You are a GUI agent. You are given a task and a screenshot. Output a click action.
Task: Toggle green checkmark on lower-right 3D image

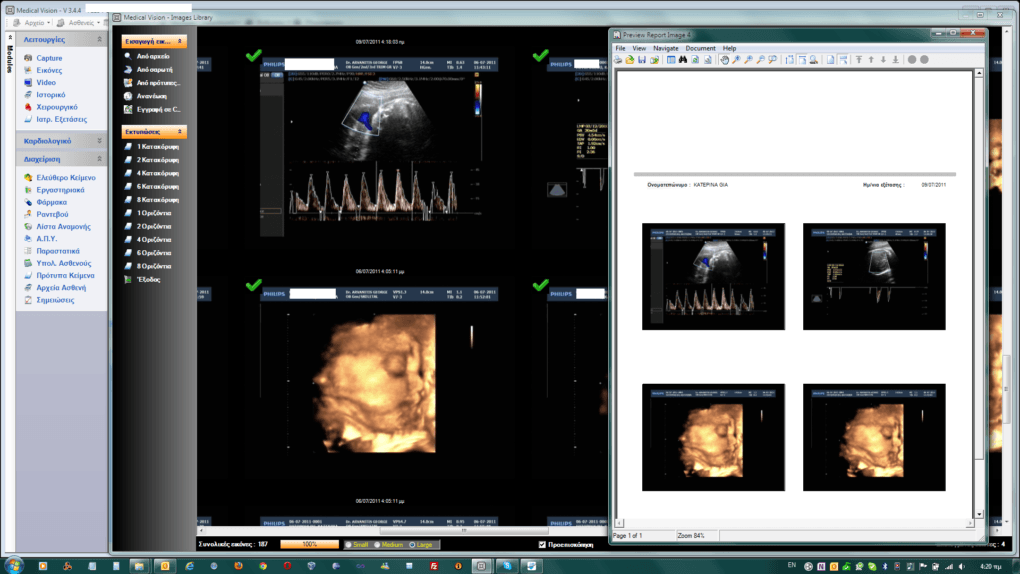click(x=541, y=285)
